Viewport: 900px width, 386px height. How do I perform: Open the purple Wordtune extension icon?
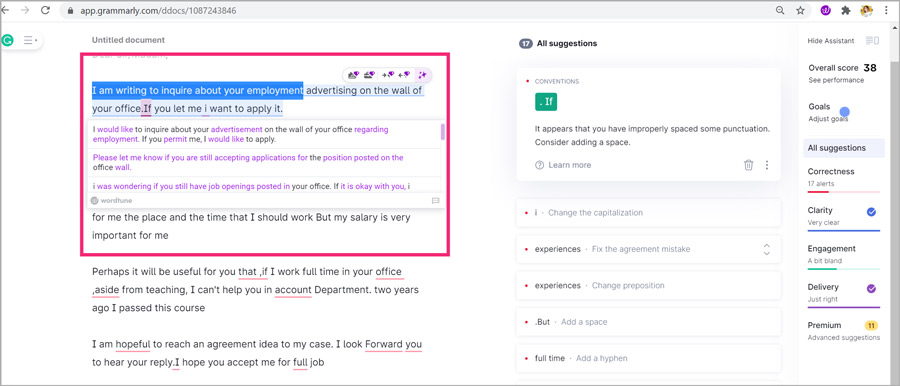click(825, 10)
